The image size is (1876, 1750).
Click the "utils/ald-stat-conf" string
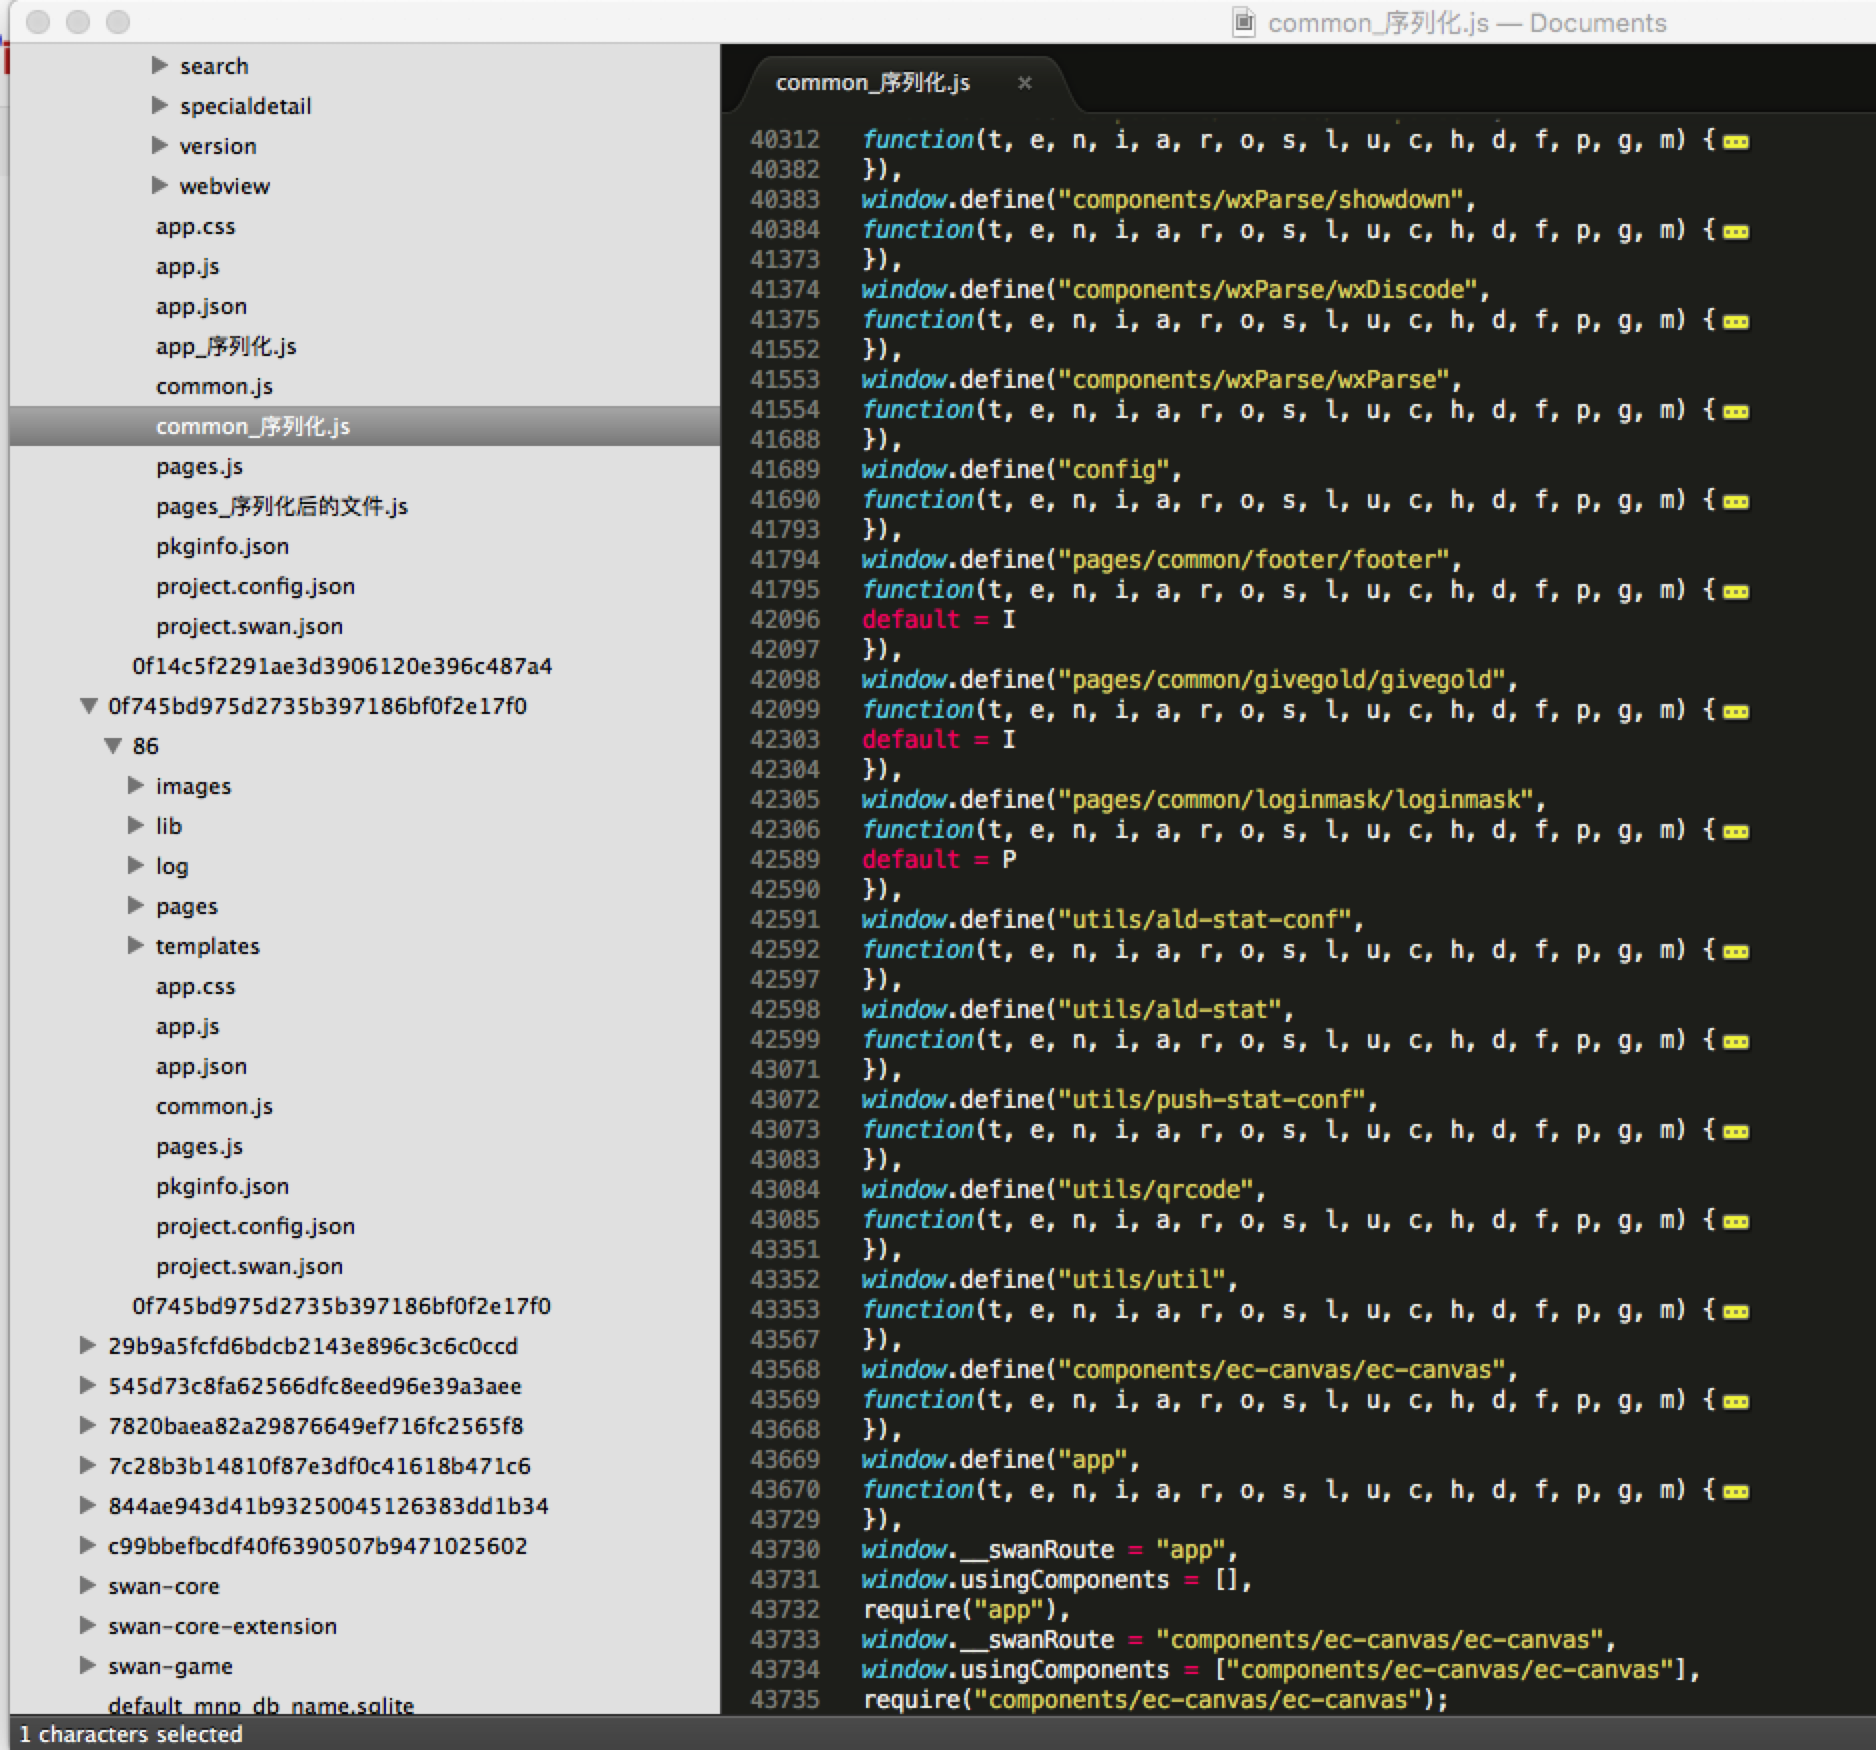(1204, 920)
